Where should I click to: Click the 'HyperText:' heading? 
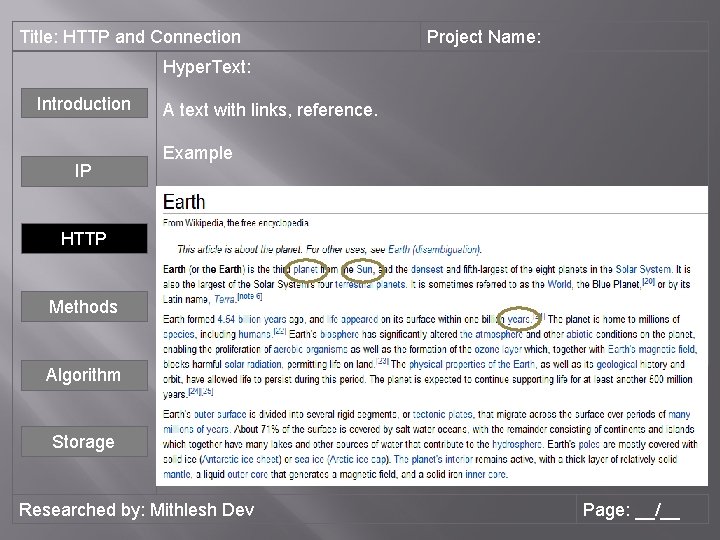click(x=207, y=67)
